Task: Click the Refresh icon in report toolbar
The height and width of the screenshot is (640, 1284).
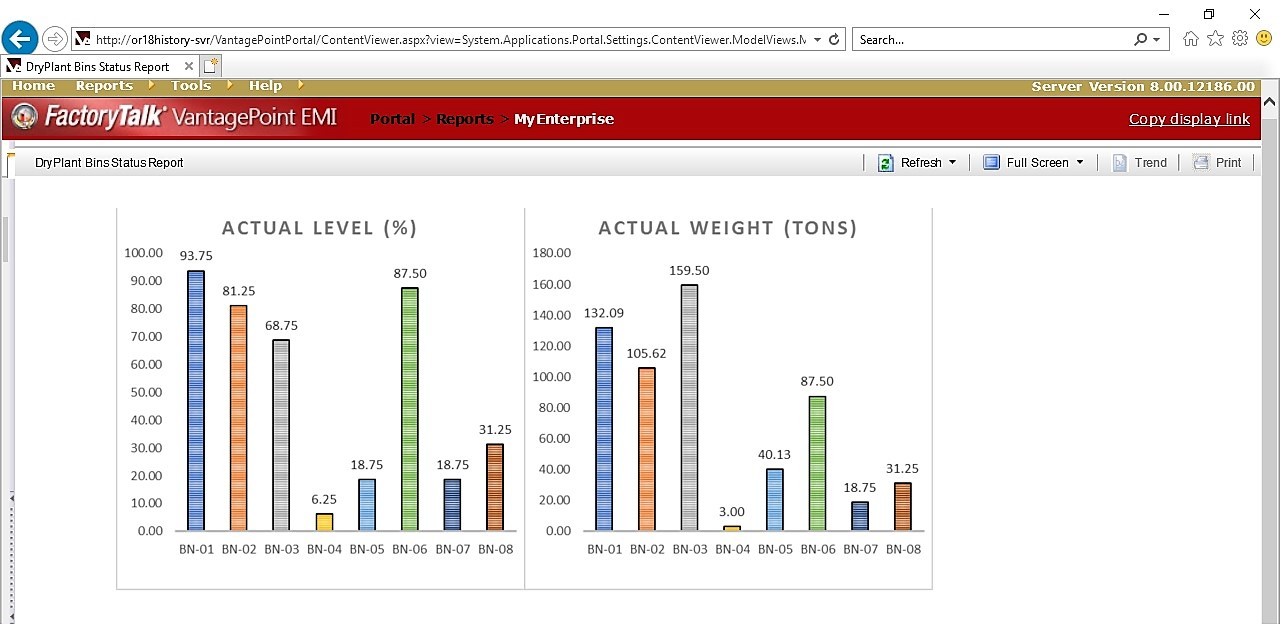Action: tap(885, 163)
